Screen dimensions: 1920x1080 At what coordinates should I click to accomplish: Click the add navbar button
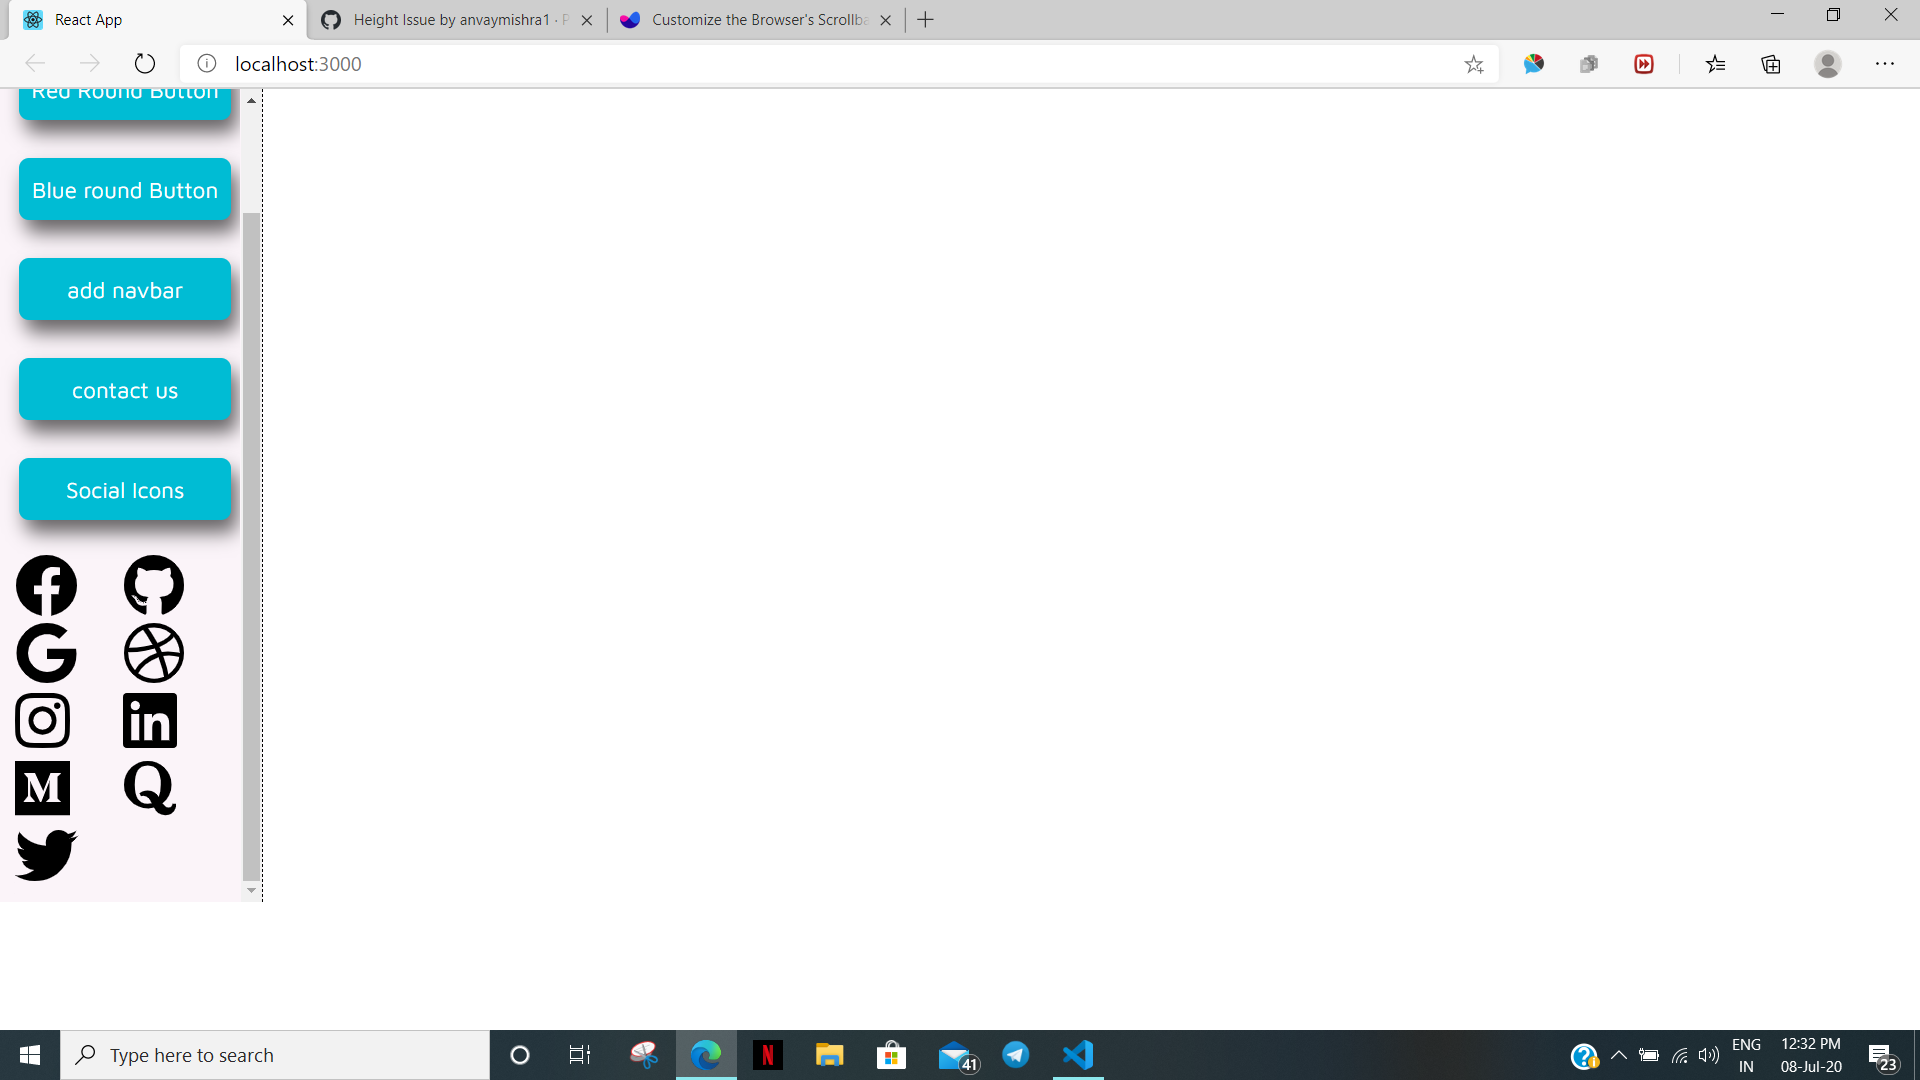pyautogui.click(x=124, y=290)
